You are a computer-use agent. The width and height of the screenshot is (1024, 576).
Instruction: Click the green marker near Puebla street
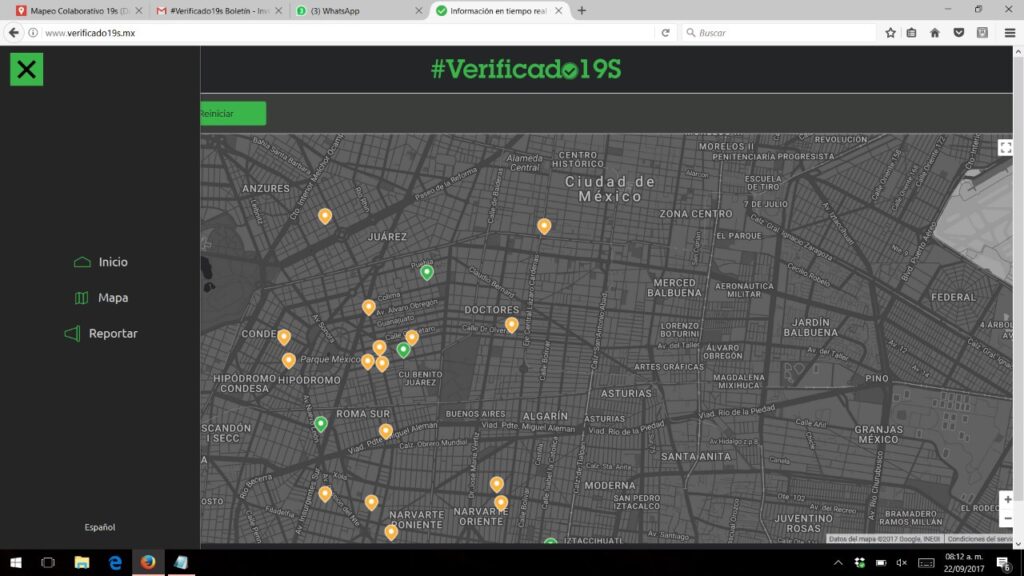pyautogui.click(x=427, y=271)
